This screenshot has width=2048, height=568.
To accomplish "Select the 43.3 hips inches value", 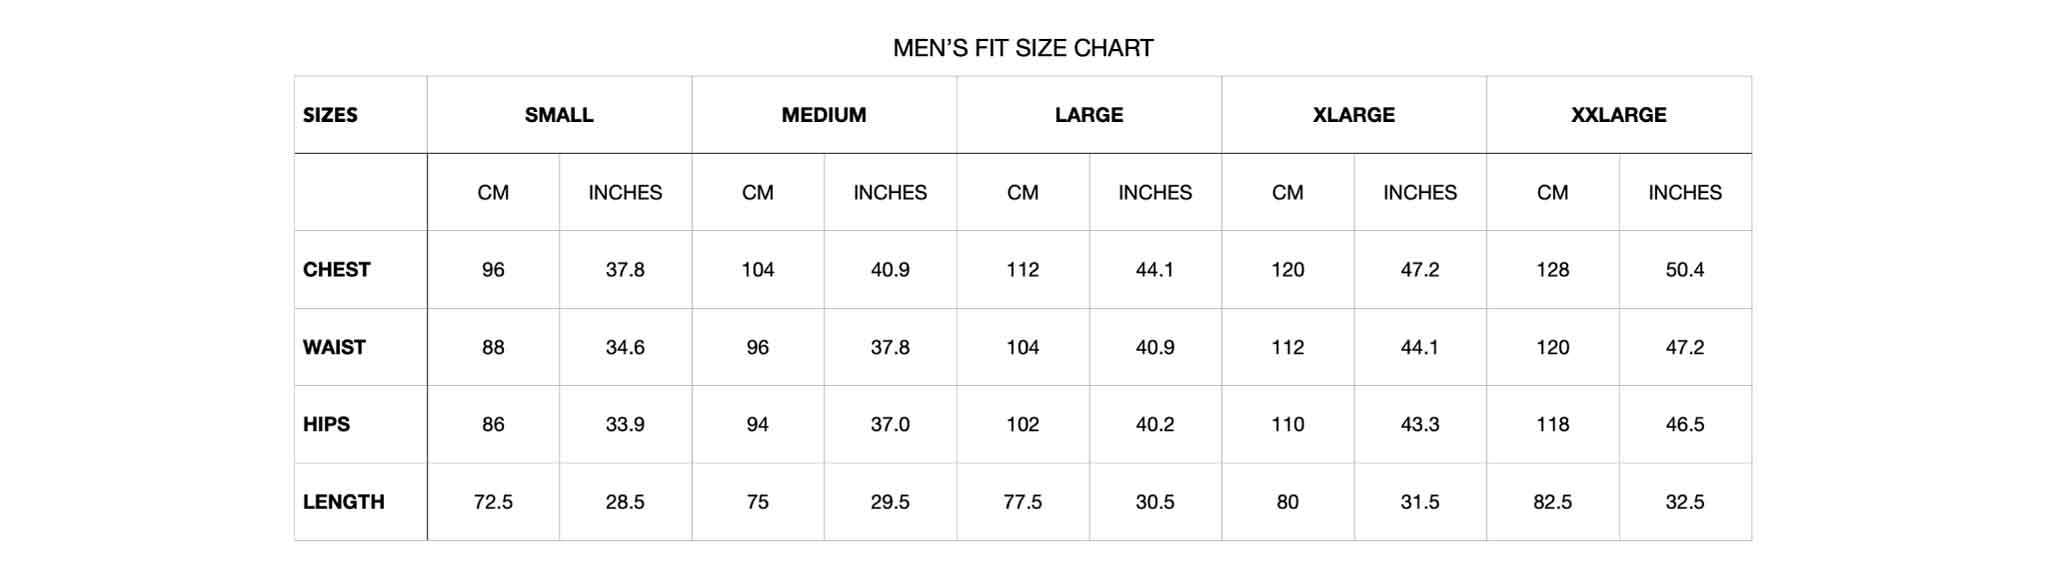I will coord(1420,424).
